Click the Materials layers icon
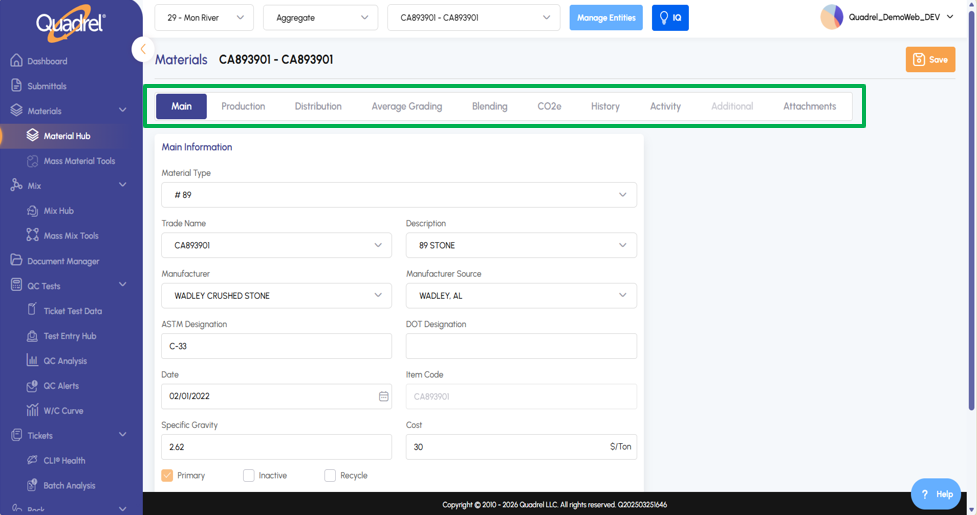The width and height of the screenshot is (977, 515). pos(17,110)
